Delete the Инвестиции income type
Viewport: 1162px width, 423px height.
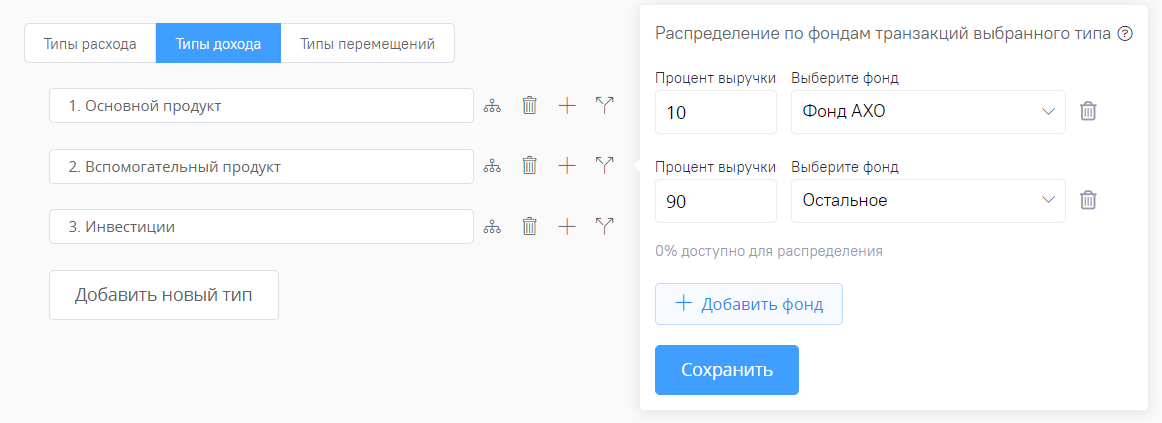pos(529,226)
